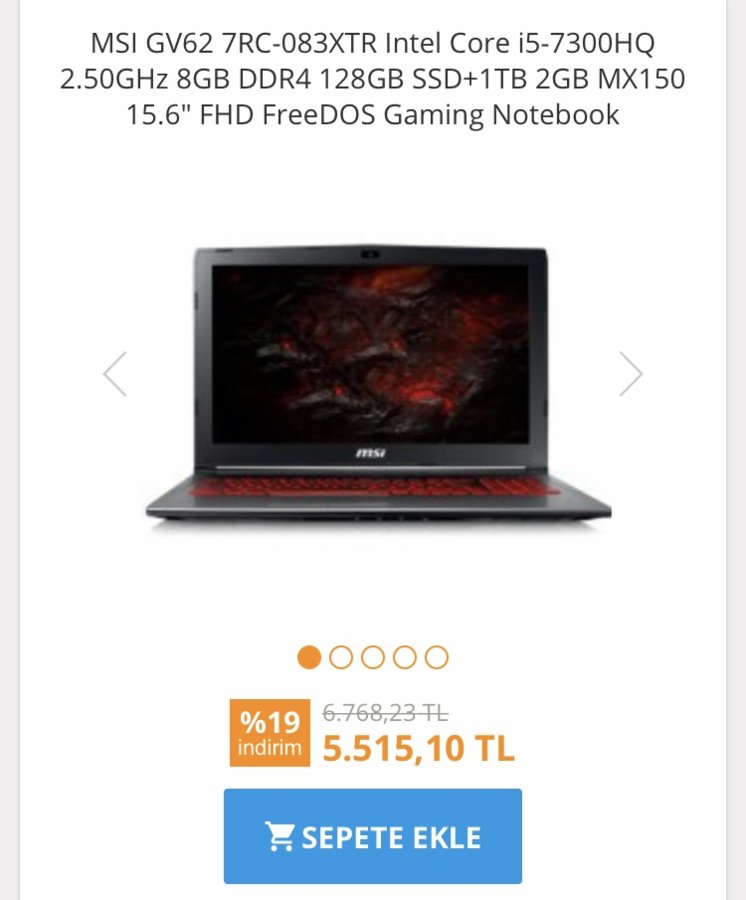Select the fifth carousel dot
Screen dimensions: 746x900
pos(437,657)
